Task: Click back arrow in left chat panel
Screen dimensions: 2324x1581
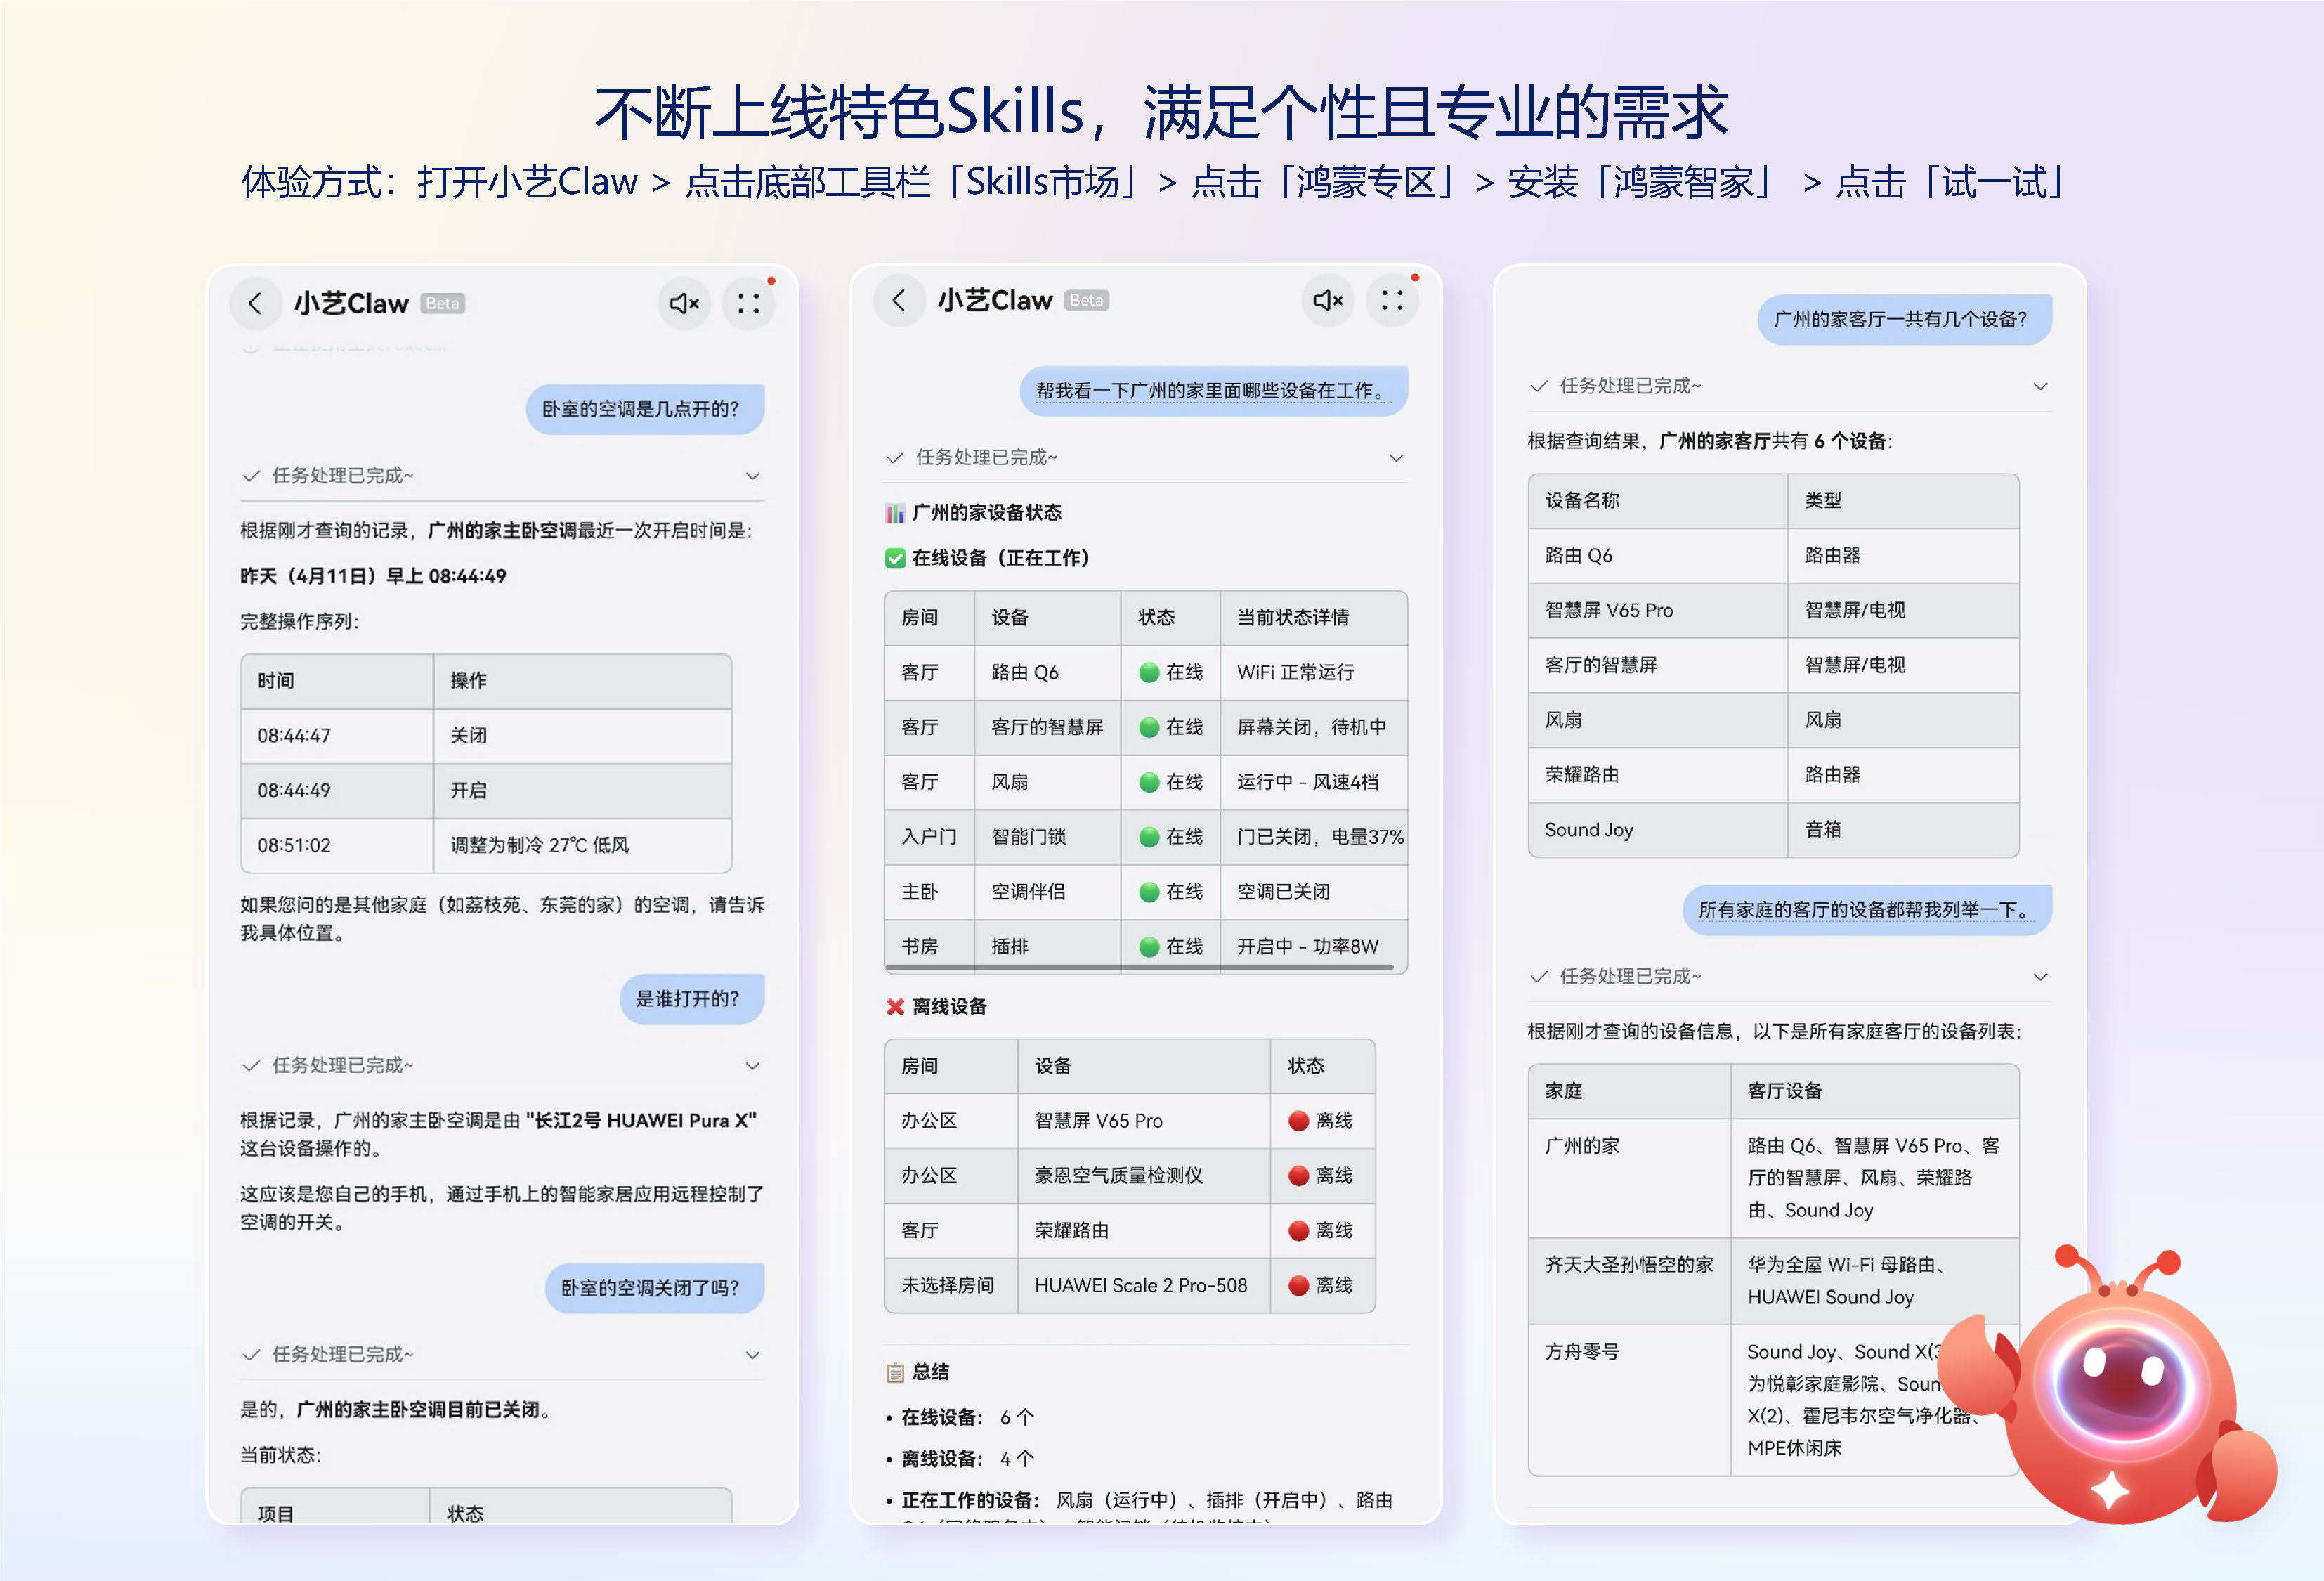Action: click(x=255, y=303)
